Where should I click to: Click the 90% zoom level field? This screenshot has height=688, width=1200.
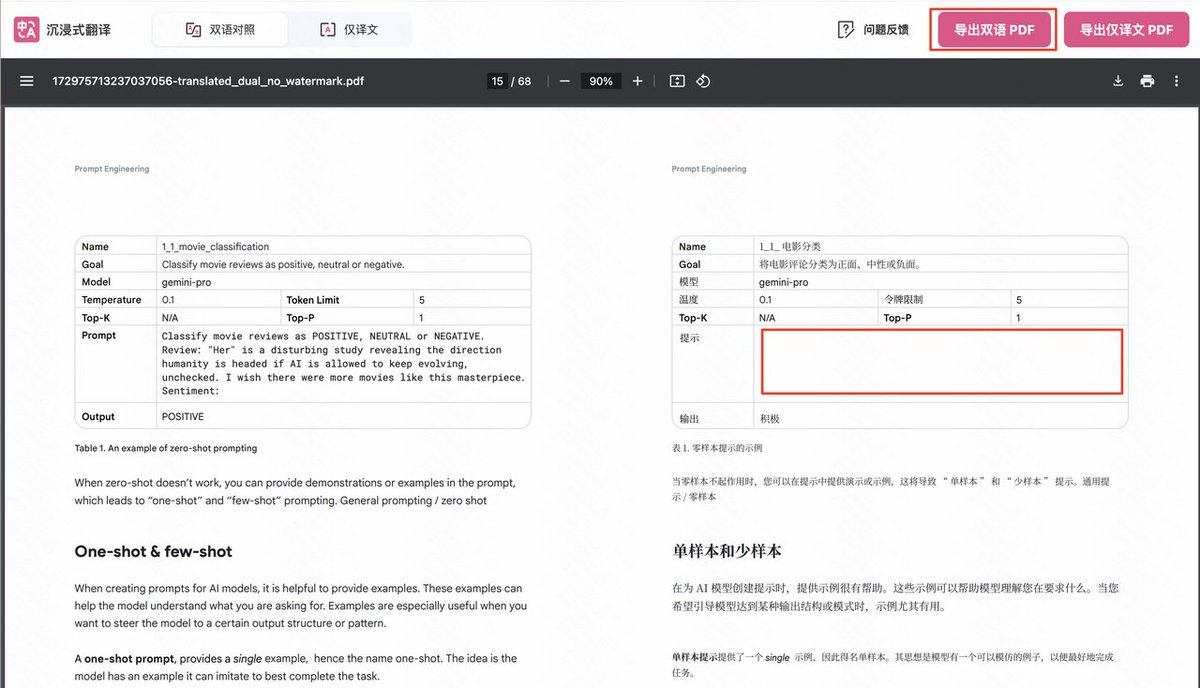pos(601,81)
